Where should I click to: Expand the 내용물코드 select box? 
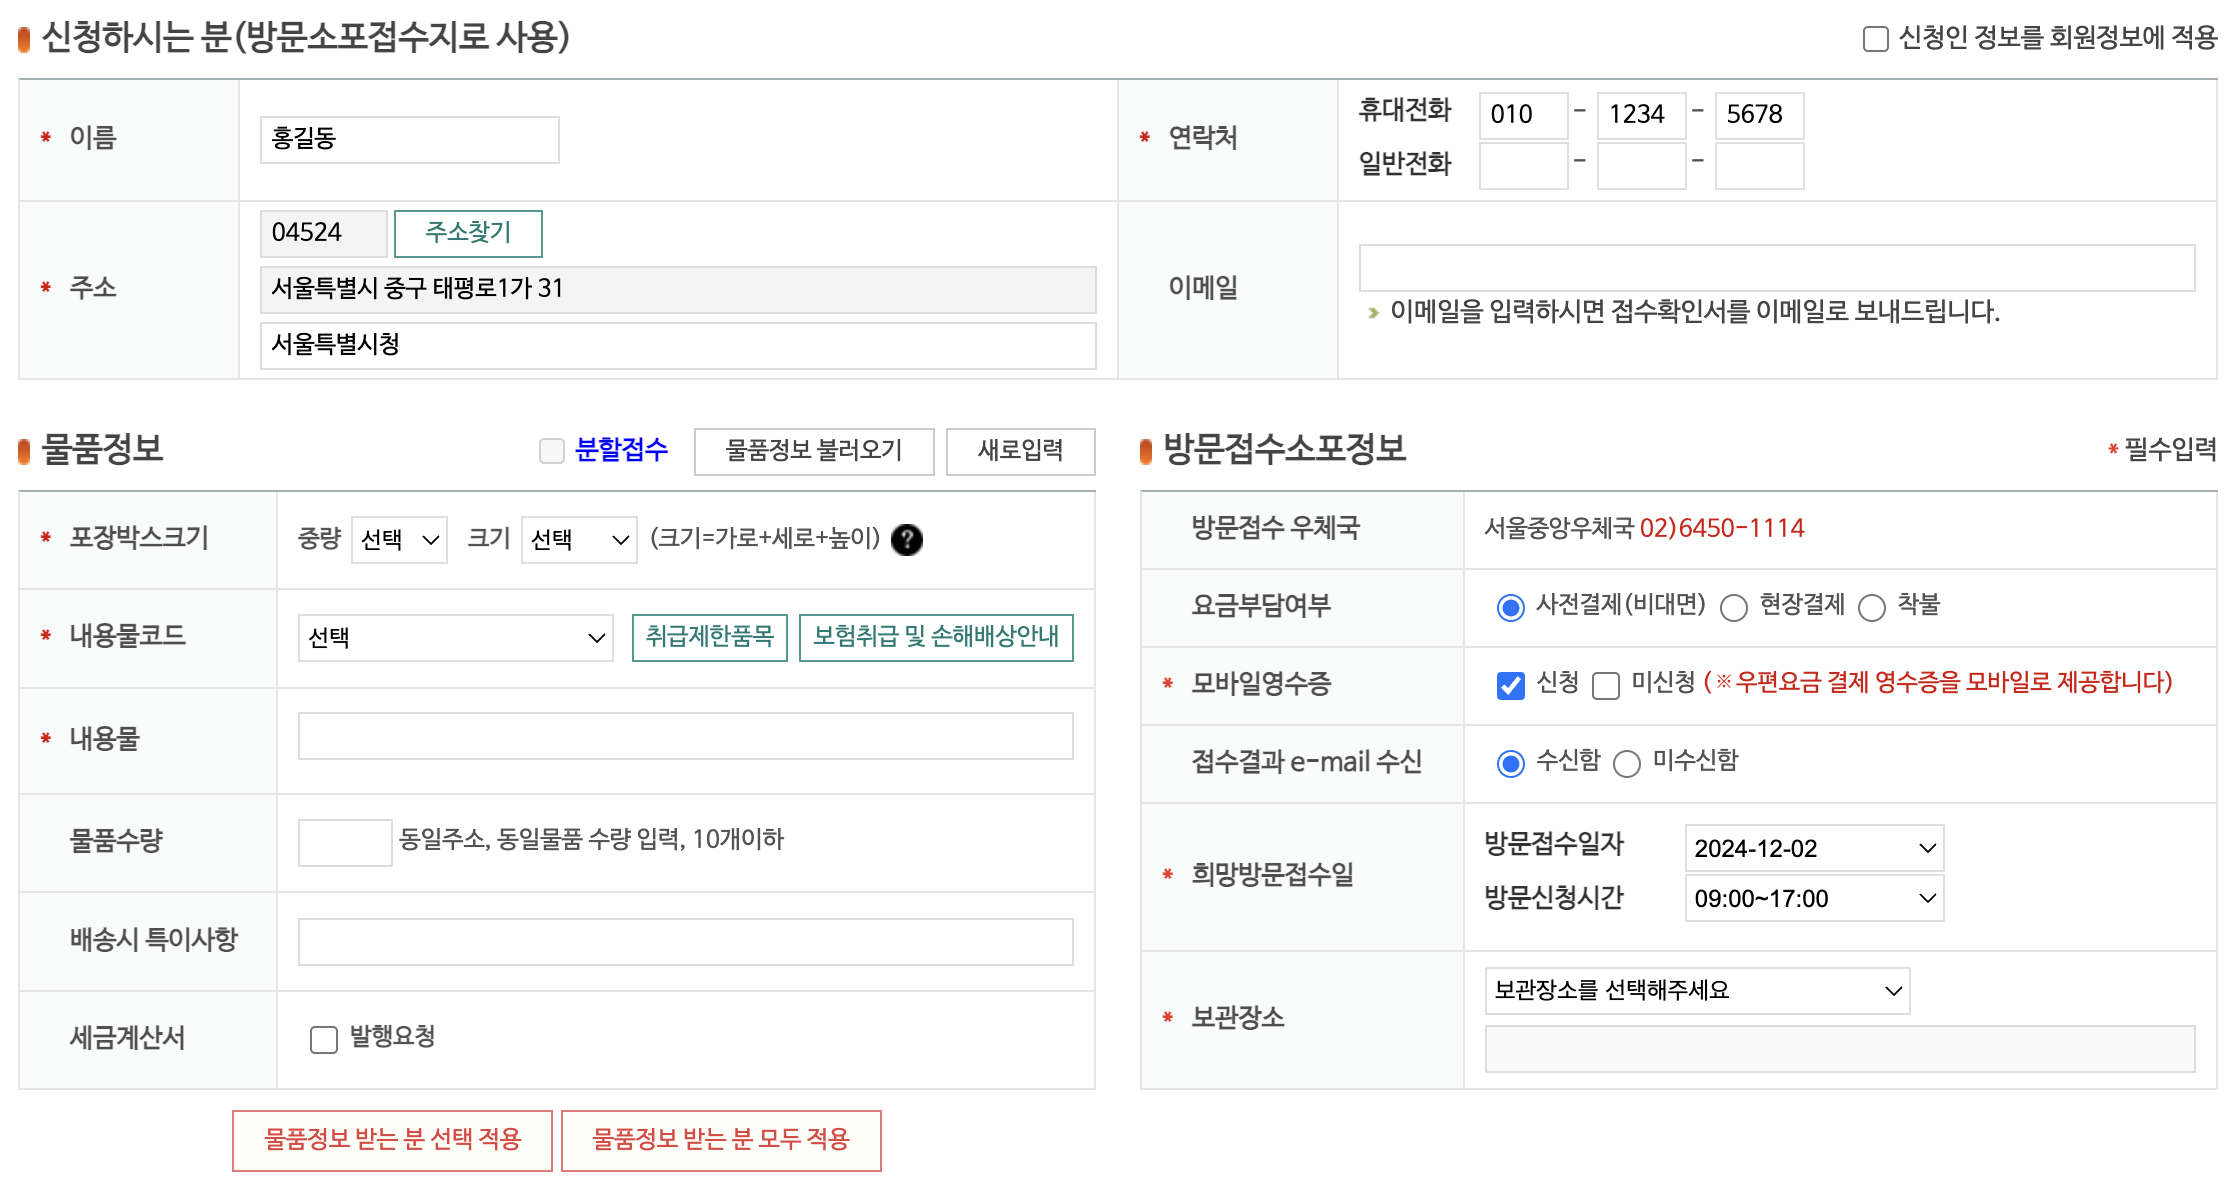(455, 638)
